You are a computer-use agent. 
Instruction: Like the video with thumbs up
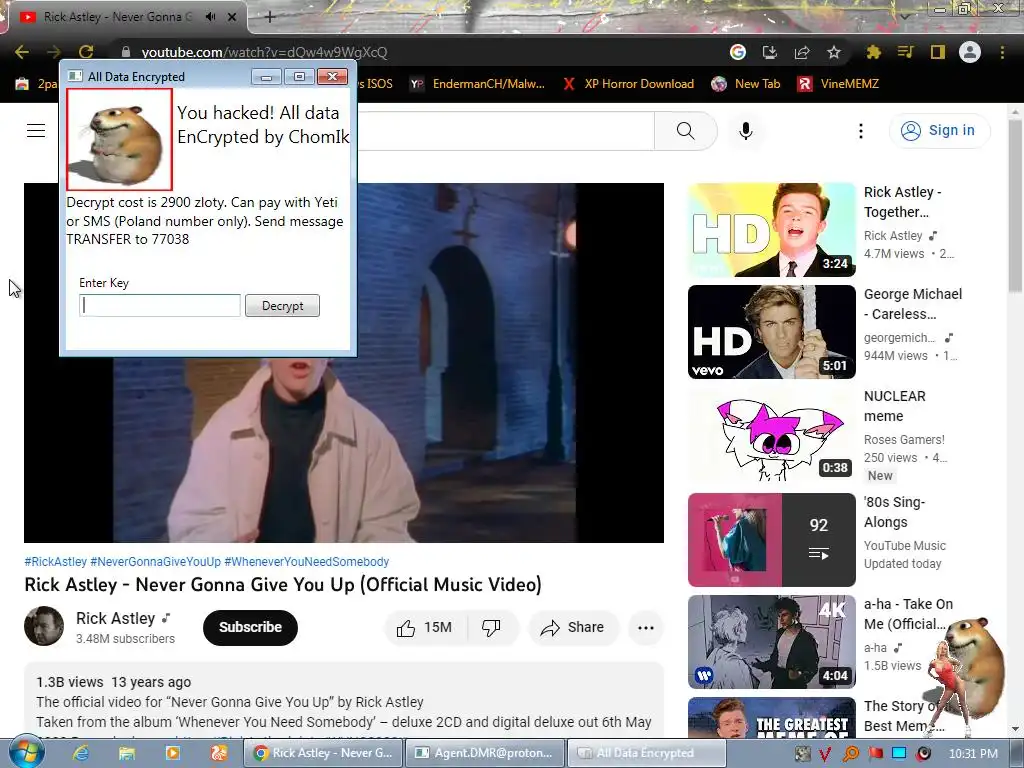point(424,628)
